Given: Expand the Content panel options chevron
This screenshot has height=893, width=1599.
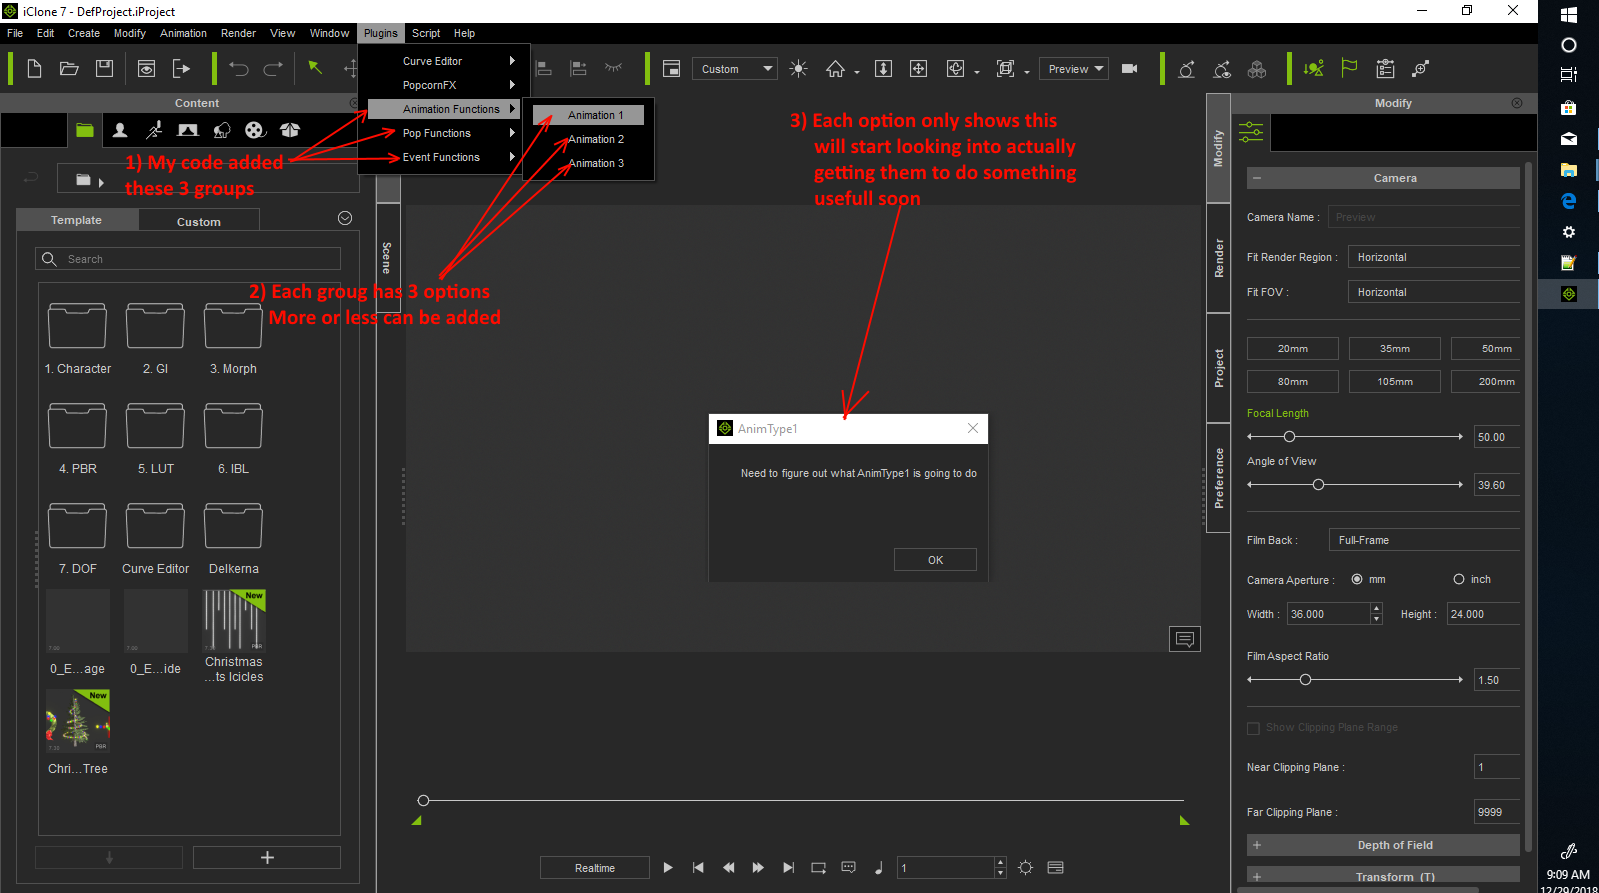Looking at the screenshot, I should point(345,219).
